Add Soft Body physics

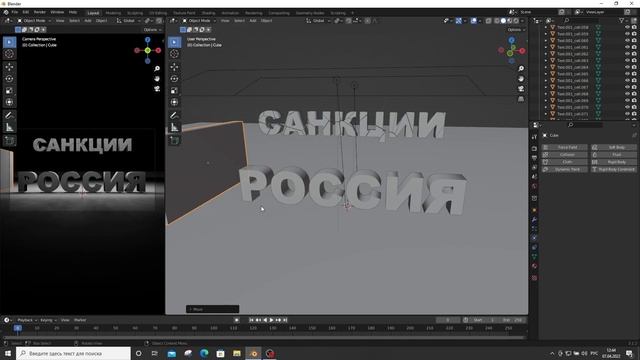click(613, 147)
